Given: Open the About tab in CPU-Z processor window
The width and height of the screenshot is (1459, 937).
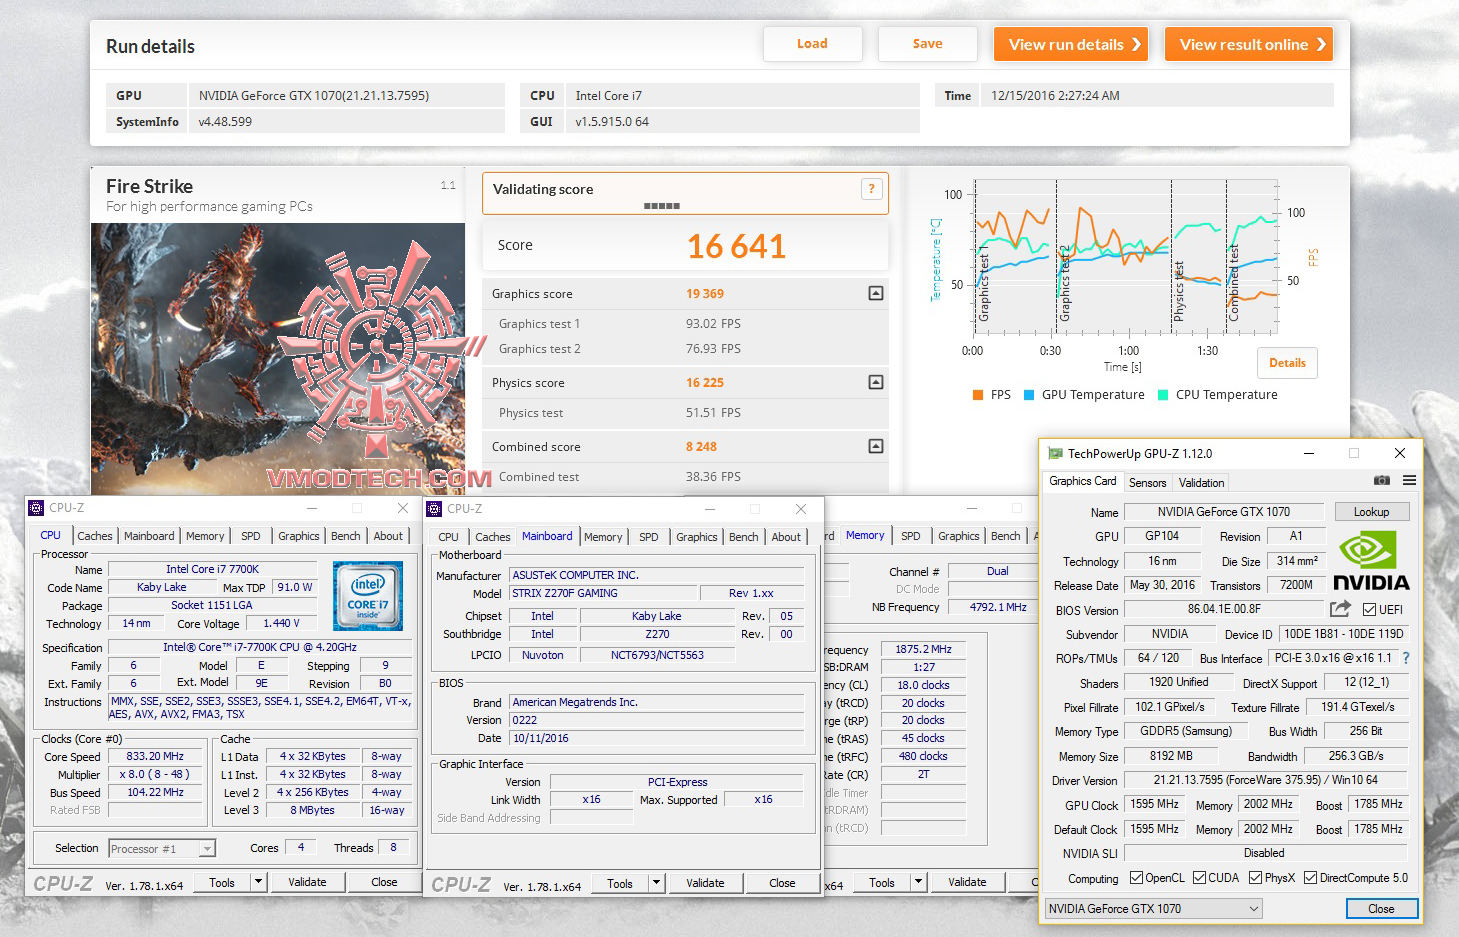Looking at the screenshot, I should point(388,536).
